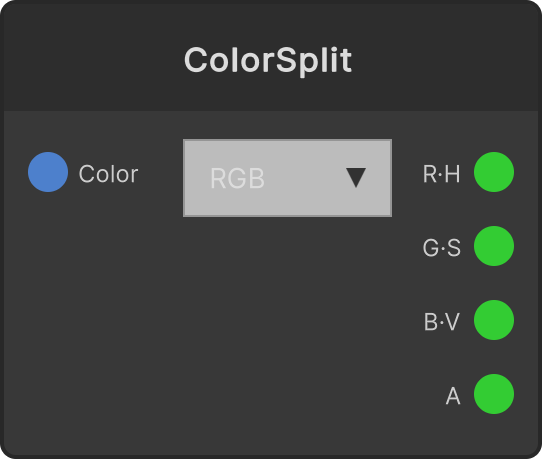The height and width of the screenshot is (459, 542).
Task: Click empty node body below RGB dropdown
Action: pyautogui.click(x=287, y=311)
